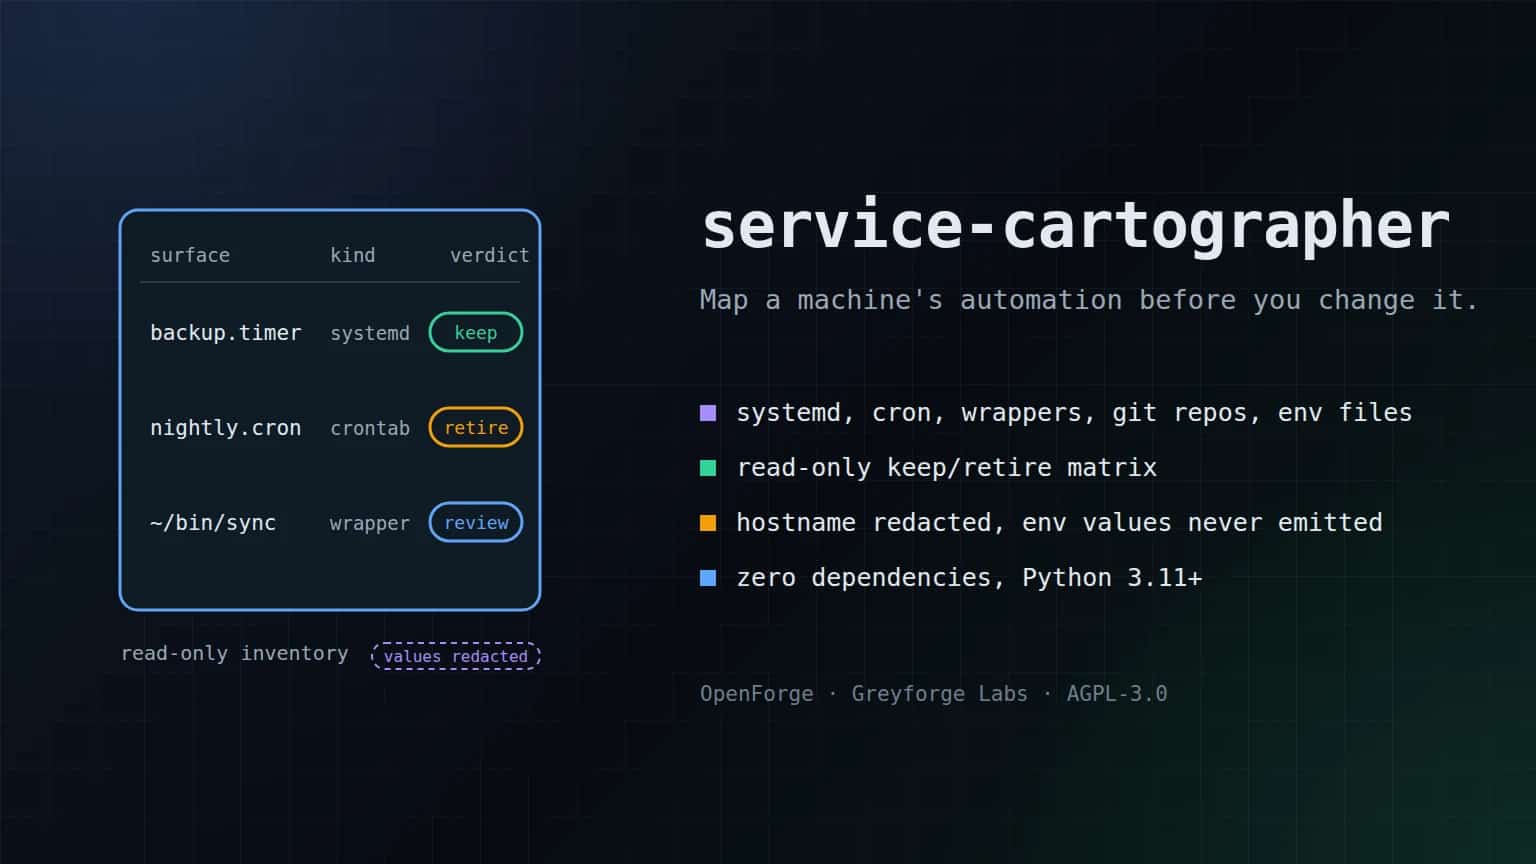Click the Greyforge Labs footer text
The width and height of the screenshot is (1536, 864).
point(939,694)
